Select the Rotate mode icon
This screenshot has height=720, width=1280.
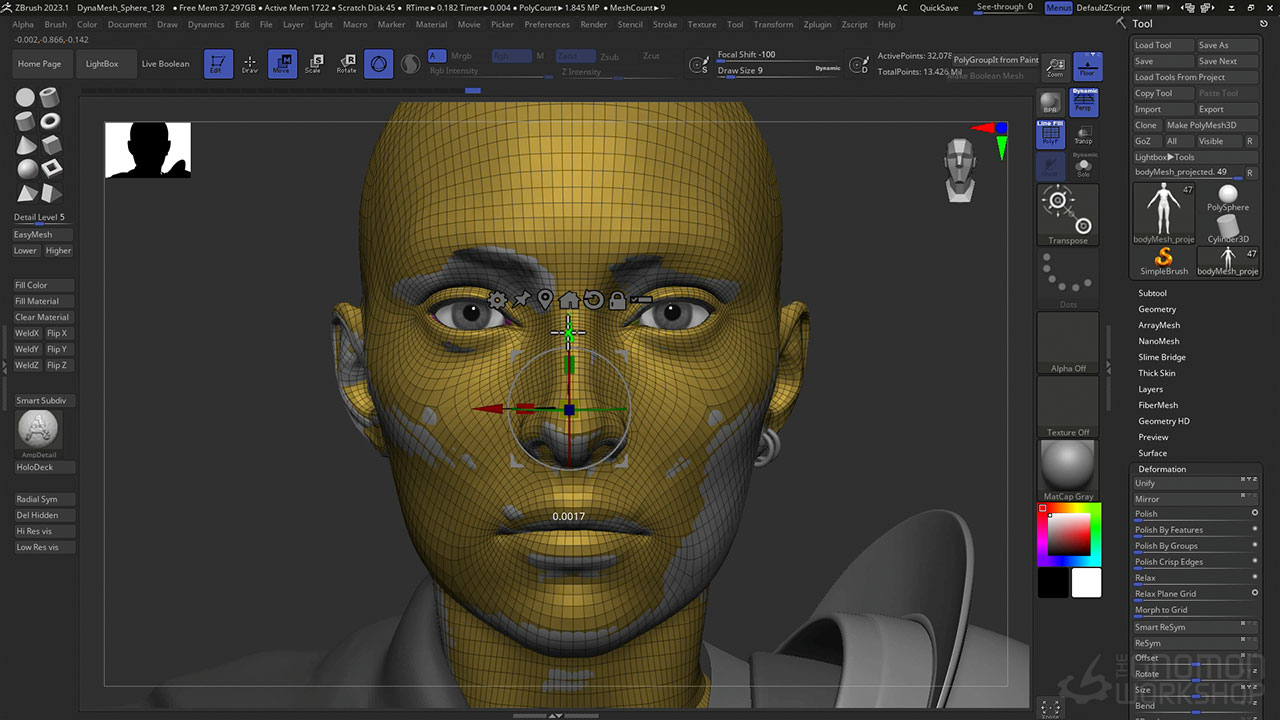coord(346,64)
